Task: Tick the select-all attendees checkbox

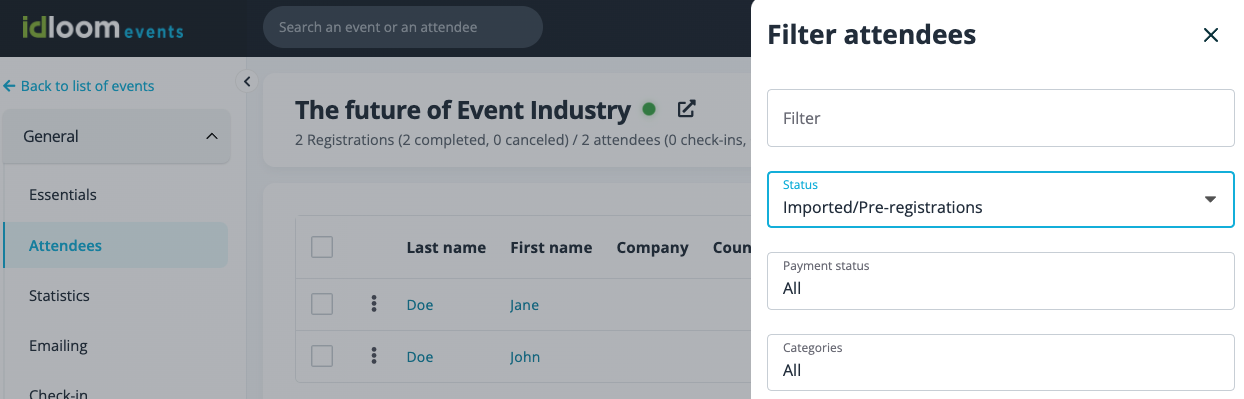Action: pos(322,246)
